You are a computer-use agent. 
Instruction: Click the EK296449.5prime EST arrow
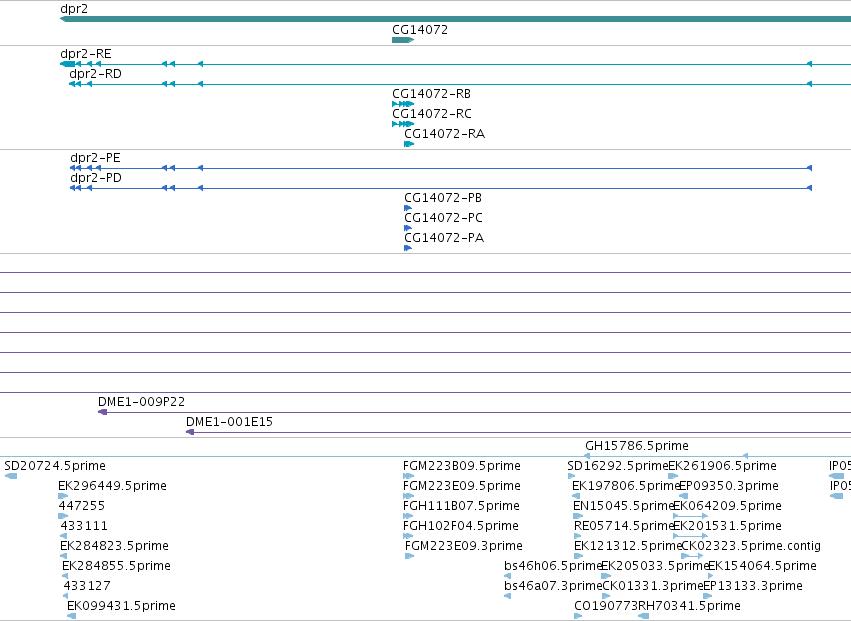[x=63, y=496]
